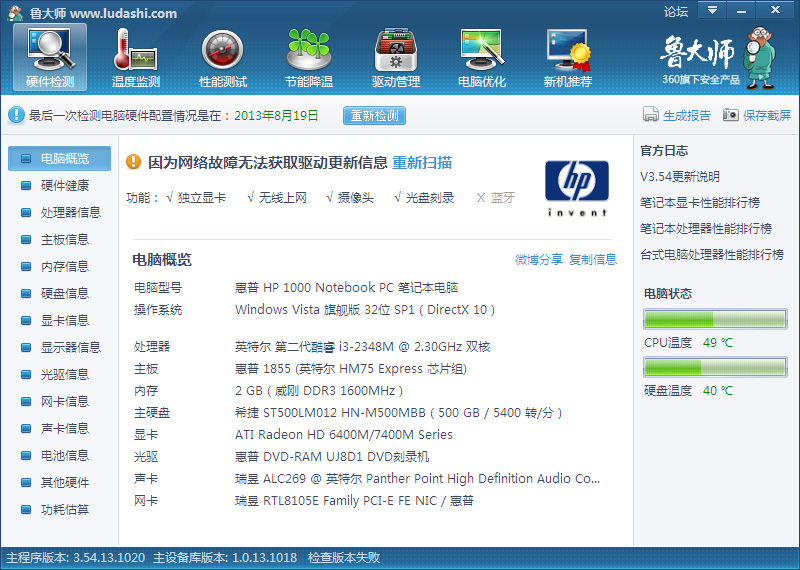Open 新机推荐 new machine recommendations

tap(567, 58)
